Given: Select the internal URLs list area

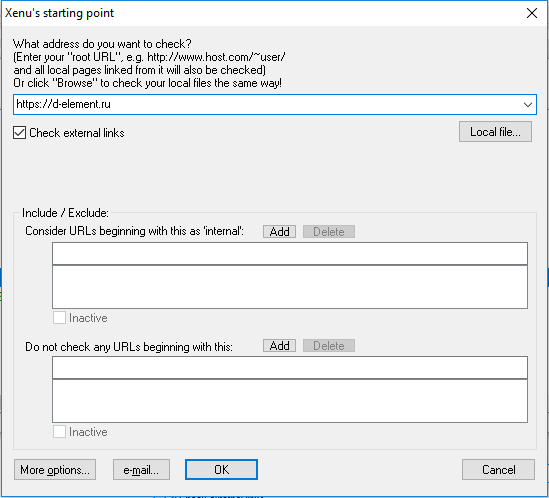Looking at the screenshot, I should (x=290, y=287).
